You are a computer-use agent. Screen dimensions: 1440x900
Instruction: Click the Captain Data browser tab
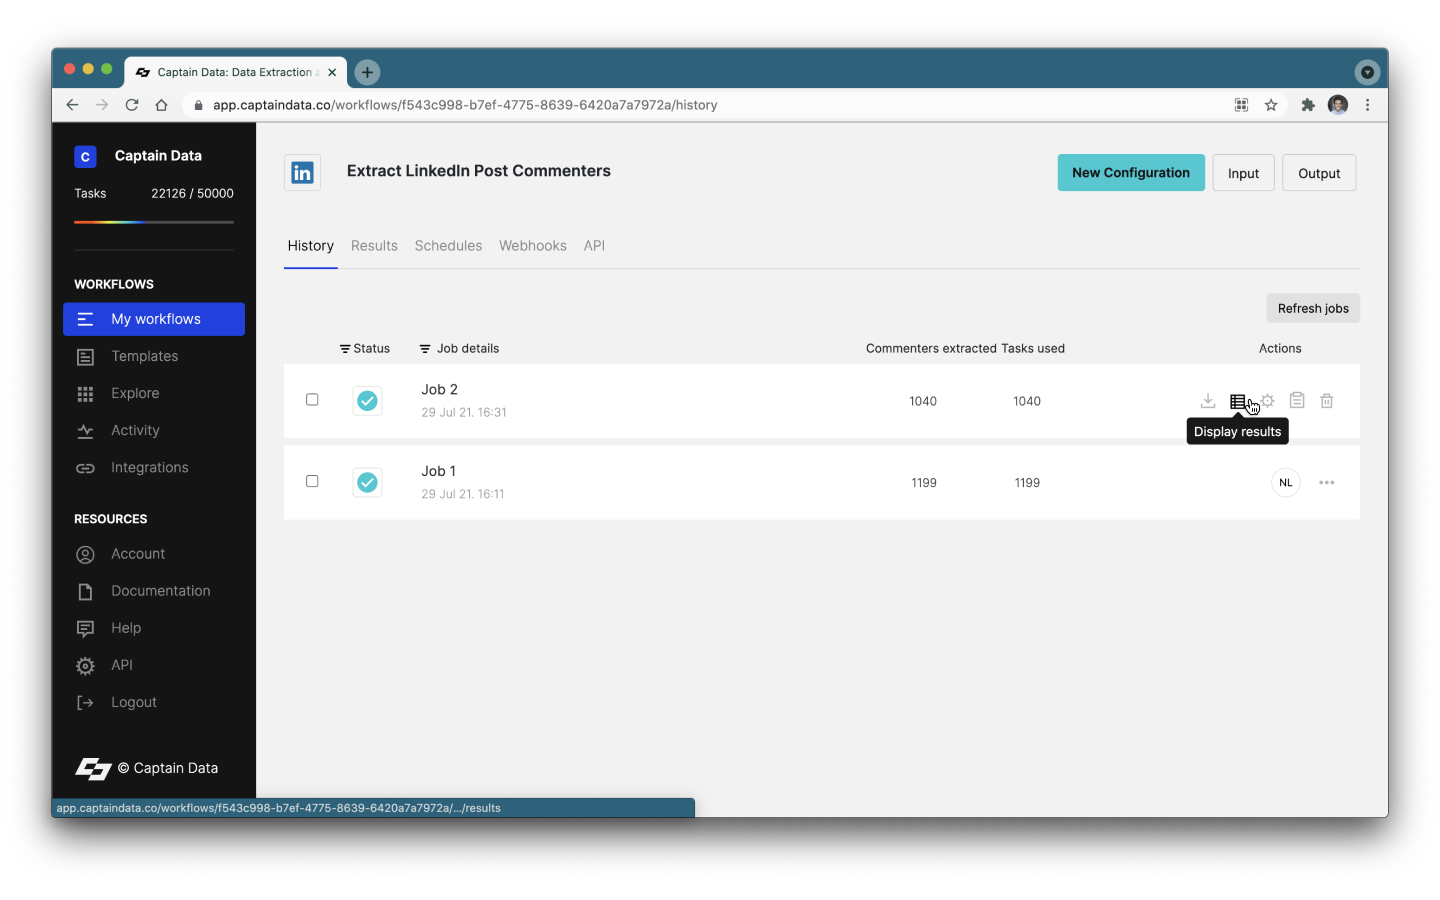pyautogui.click(x=236, y=72)
